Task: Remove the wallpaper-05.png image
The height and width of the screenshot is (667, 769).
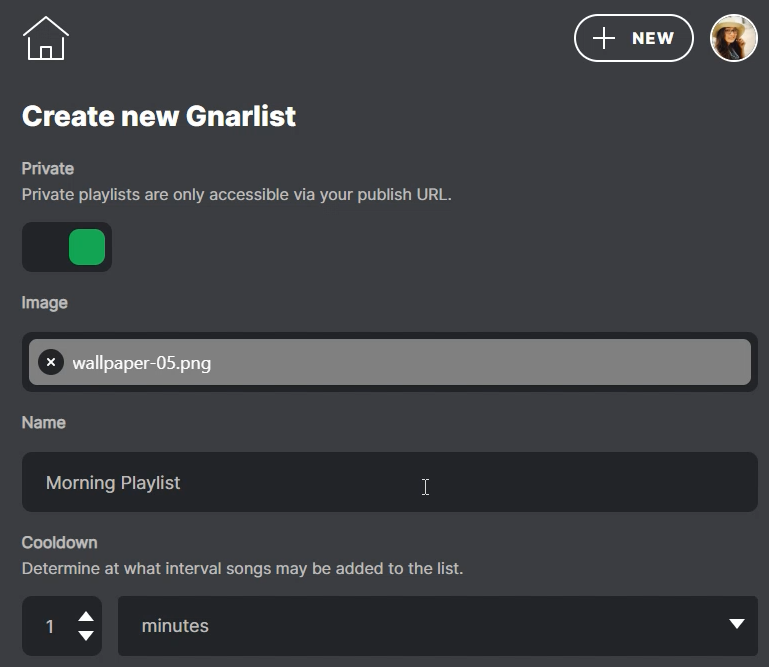Action: point(51,362)
